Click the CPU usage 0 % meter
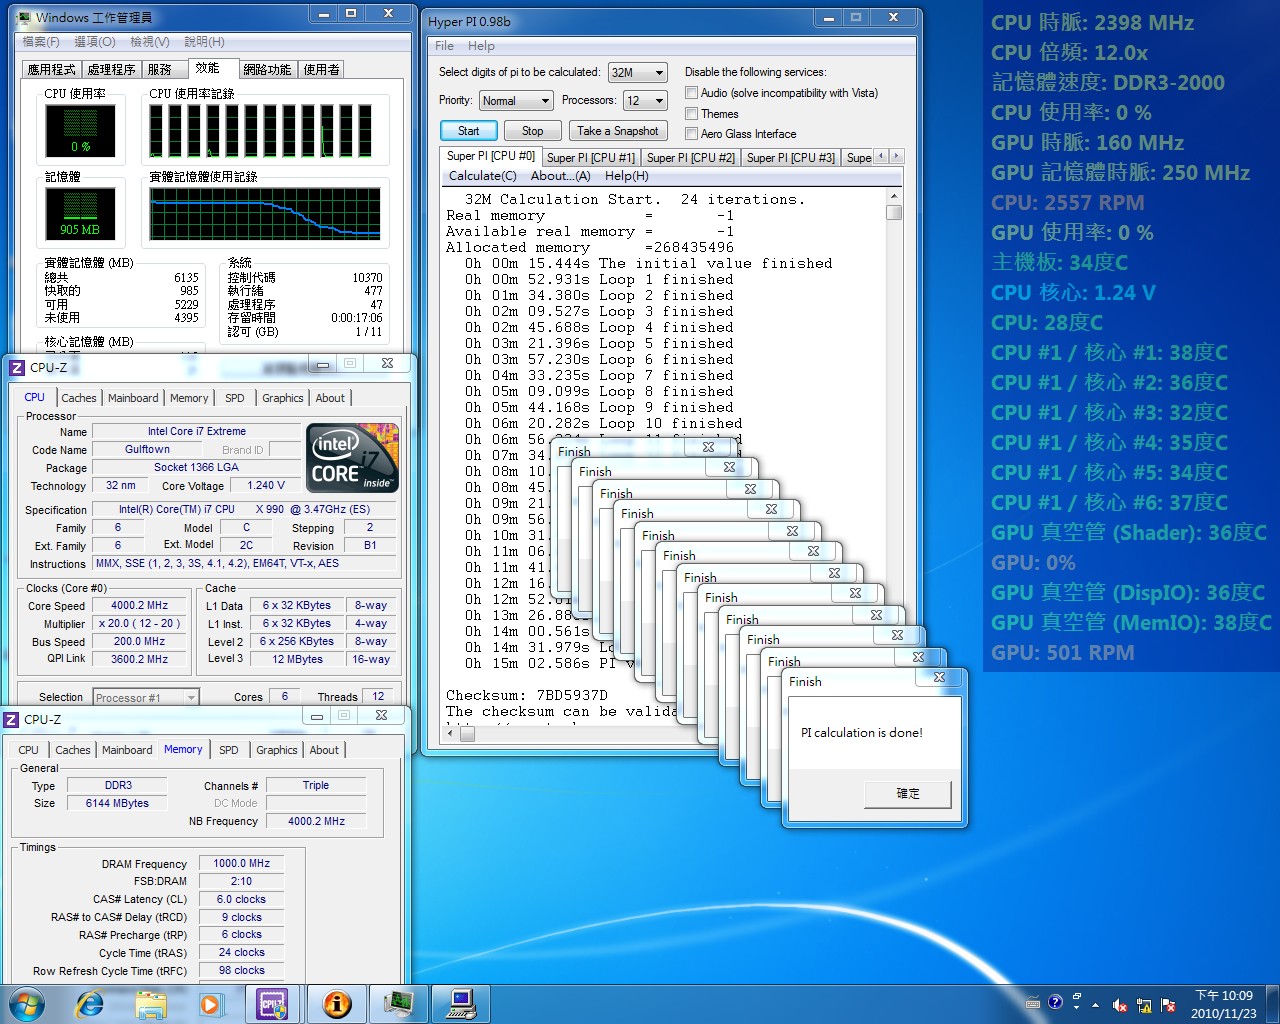The width and height of the screenshot is (1280, 1024). pyautogui.click(x=80, y=130)
